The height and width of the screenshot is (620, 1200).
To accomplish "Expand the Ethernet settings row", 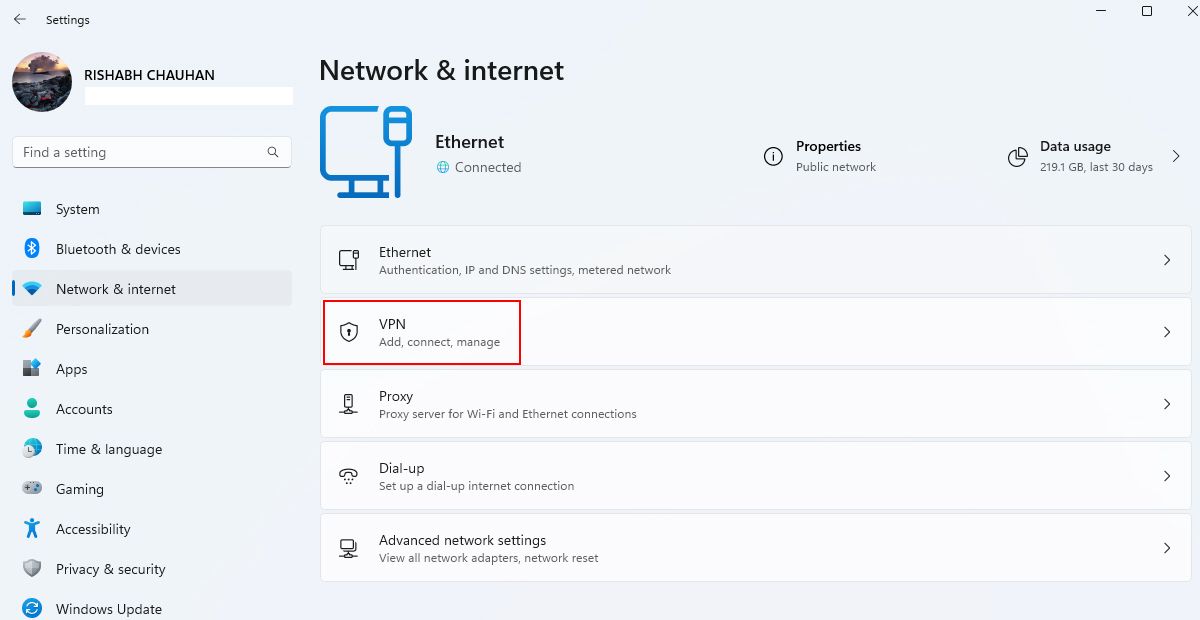I will [x=756, y=260].
